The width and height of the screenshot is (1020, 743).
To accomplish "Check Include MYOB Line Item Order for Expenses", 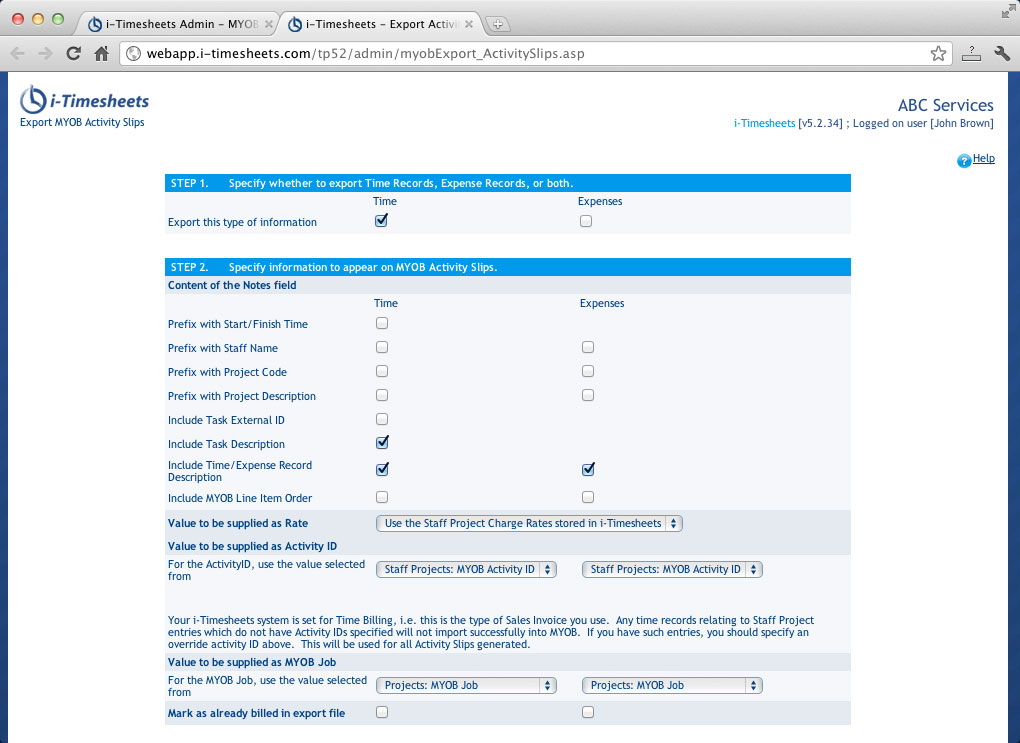I will pyautogui.click(x=588, y=498).
